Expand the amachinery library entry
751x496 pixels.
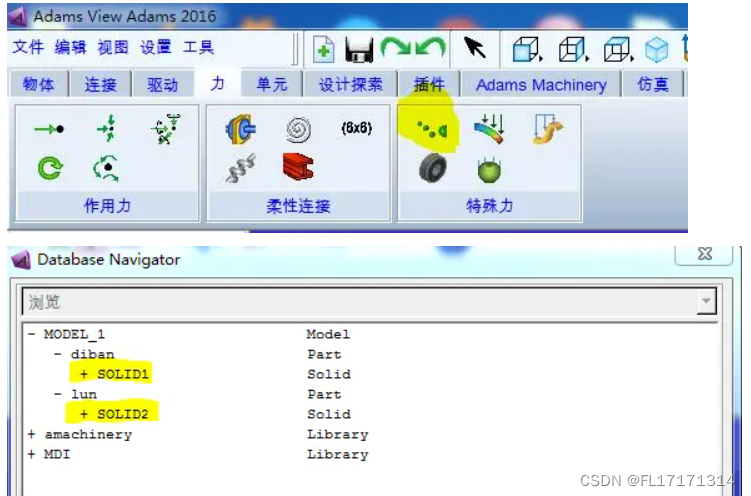[x=33, y=434]
